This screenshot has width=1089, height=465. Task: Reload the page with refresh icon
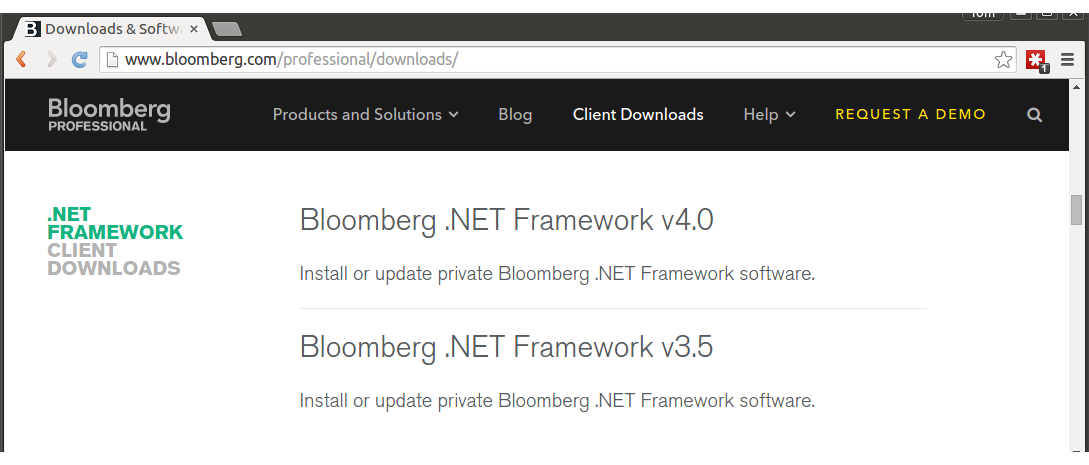[x=80, y=60]
